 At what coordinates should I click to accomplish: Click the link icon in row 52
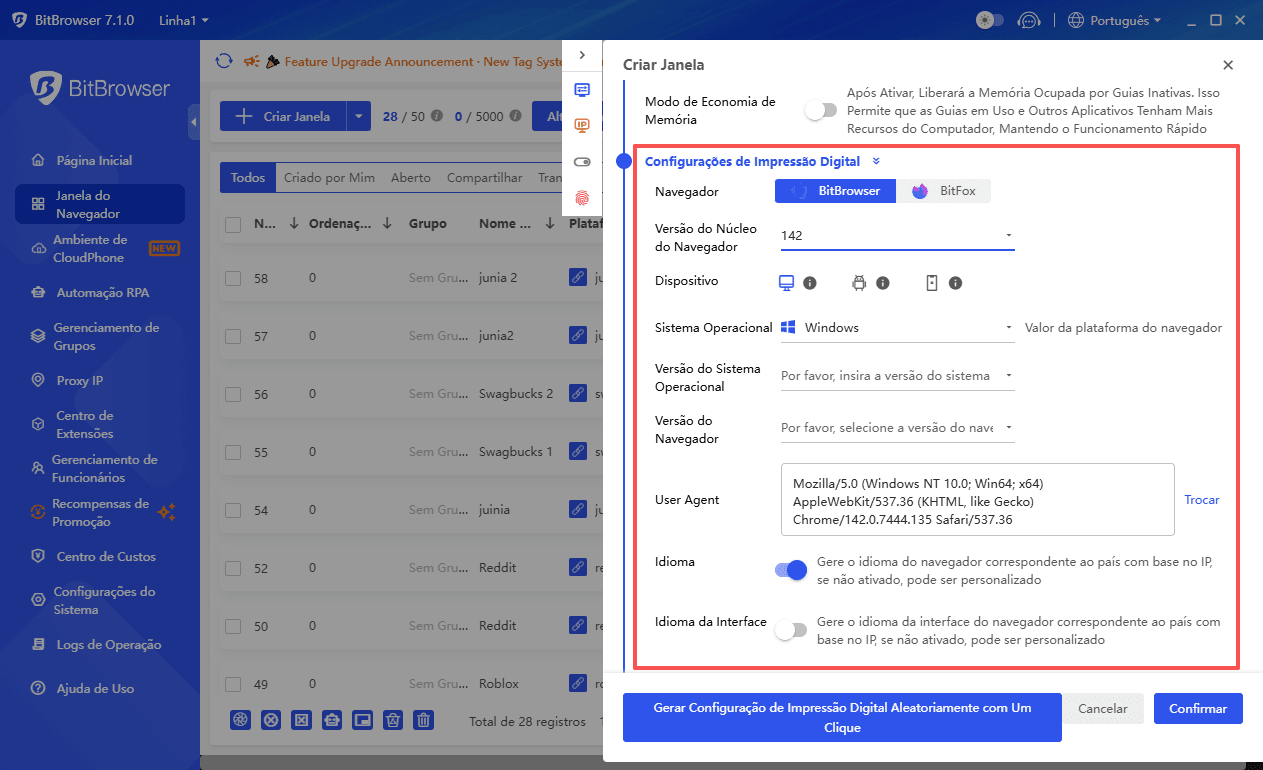click(x=578, y=567)
